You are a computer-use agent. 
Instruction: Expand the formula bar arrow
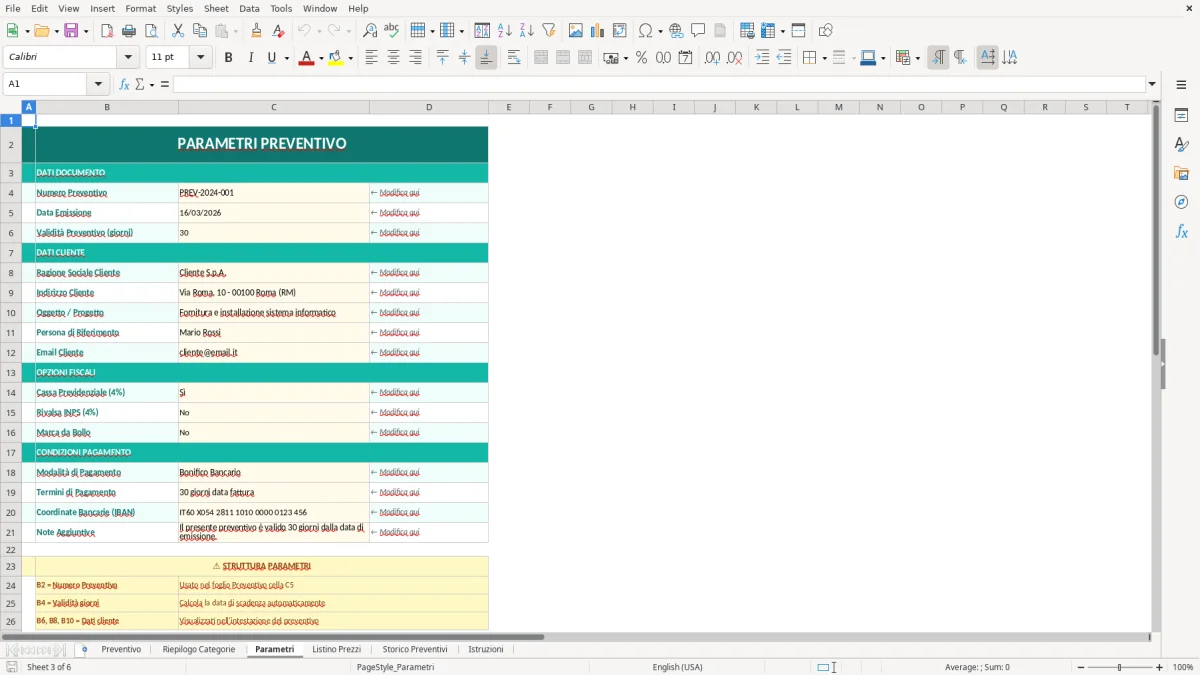[x=1152, y=84]
